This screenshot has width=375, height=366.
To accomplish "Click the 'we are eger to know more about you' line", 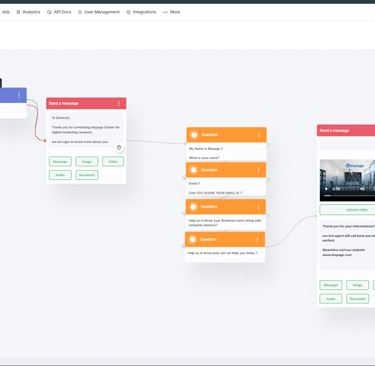I will point(80,142).
